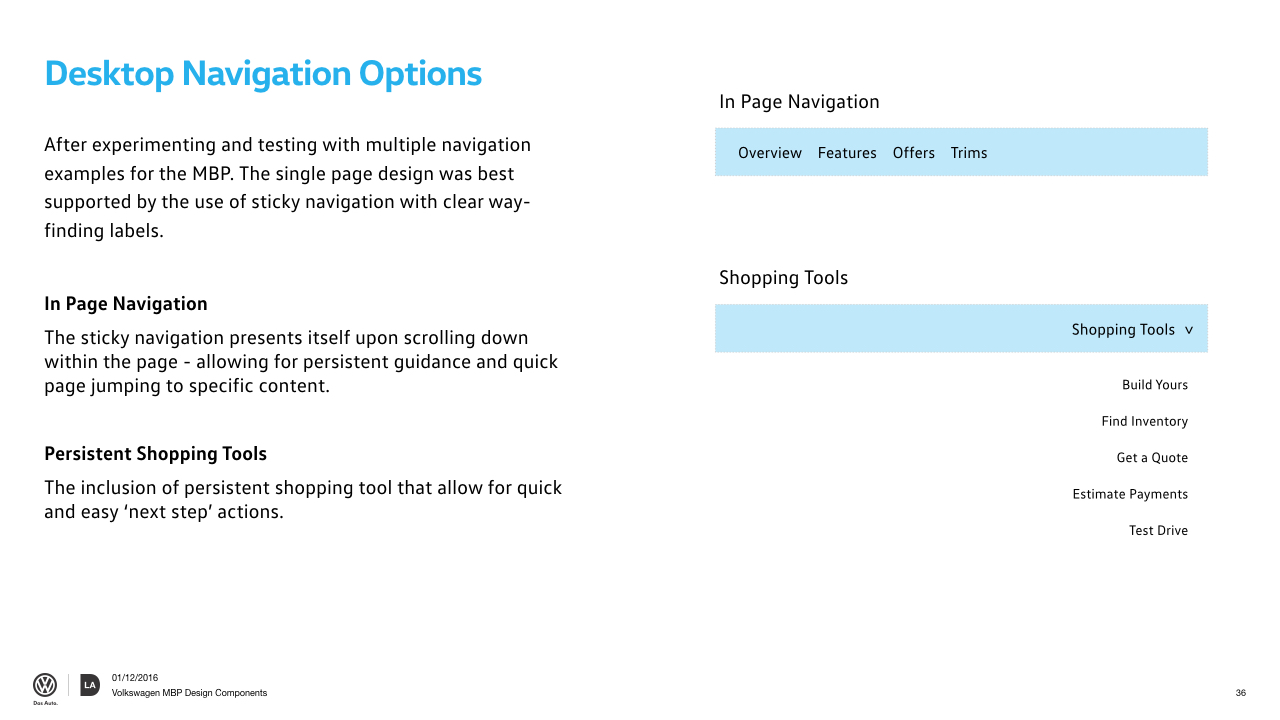Click the Volkswagen logo icon
Image resolution: width=1280 pixels, height=720 pixels.
pos(45,685)
